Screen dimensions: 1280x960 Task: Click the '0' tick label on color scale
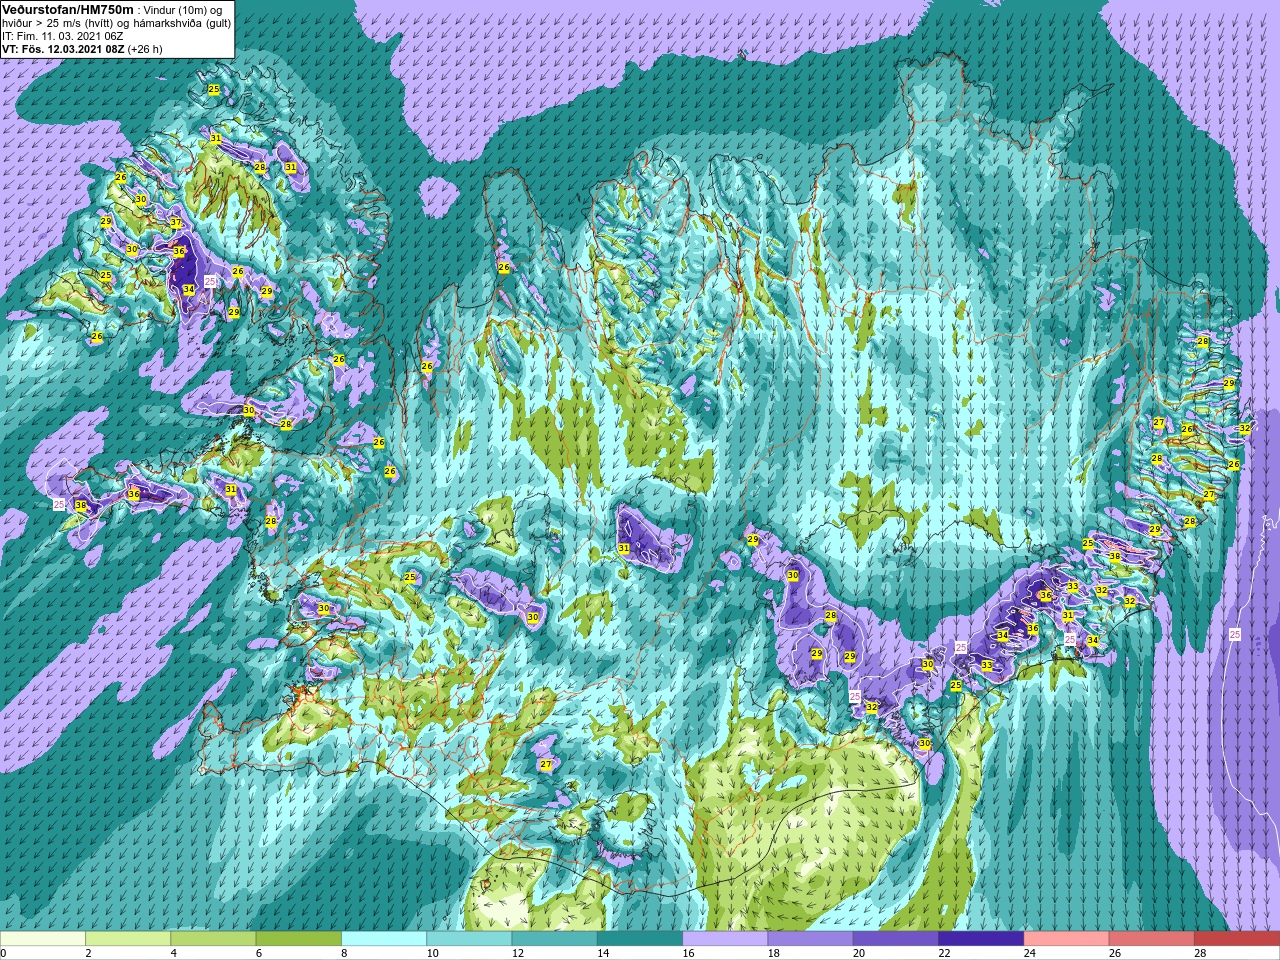pyautogui.click(x=4, y=953)
